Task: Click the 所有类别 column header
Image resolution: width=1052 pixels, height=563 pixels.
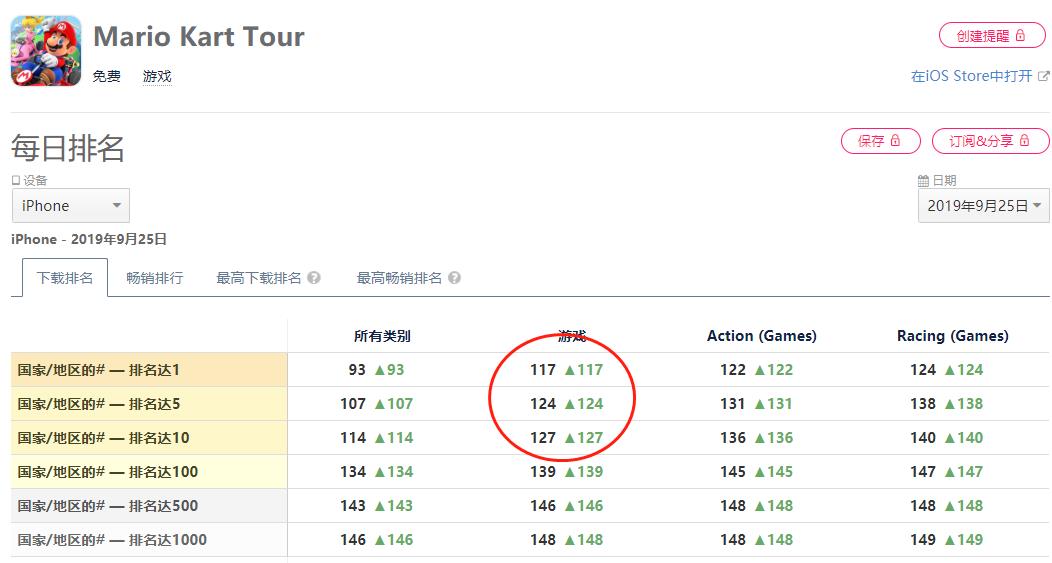Action: [382, 336]
